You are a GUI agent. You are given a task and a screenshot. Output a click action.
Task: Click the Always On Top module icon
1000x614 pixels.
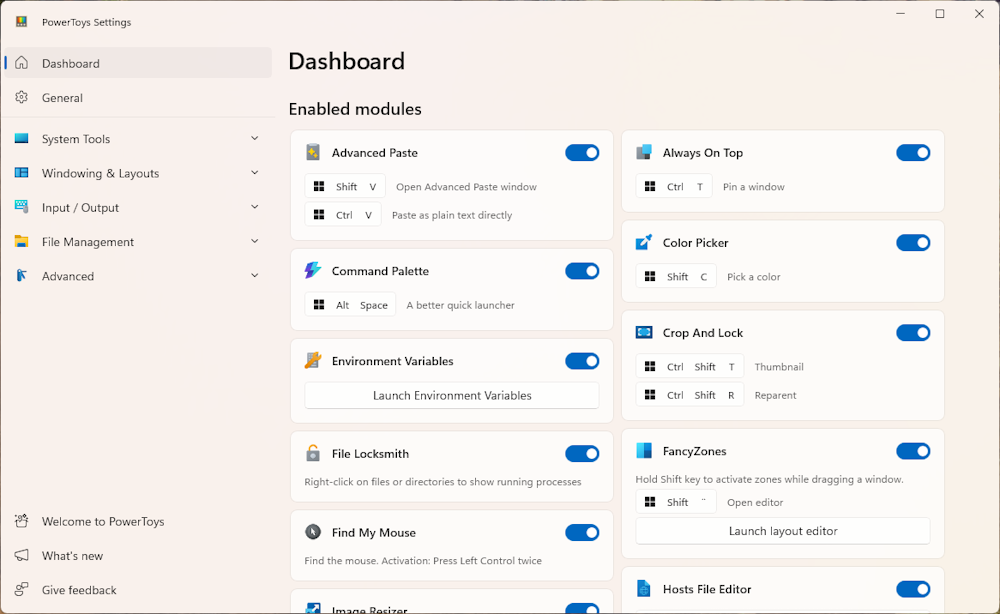point(644,152)
